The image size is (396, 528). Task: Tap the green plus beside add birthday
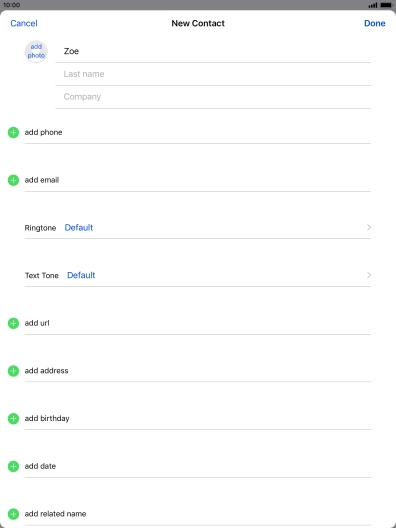click(x=13, y=419)
